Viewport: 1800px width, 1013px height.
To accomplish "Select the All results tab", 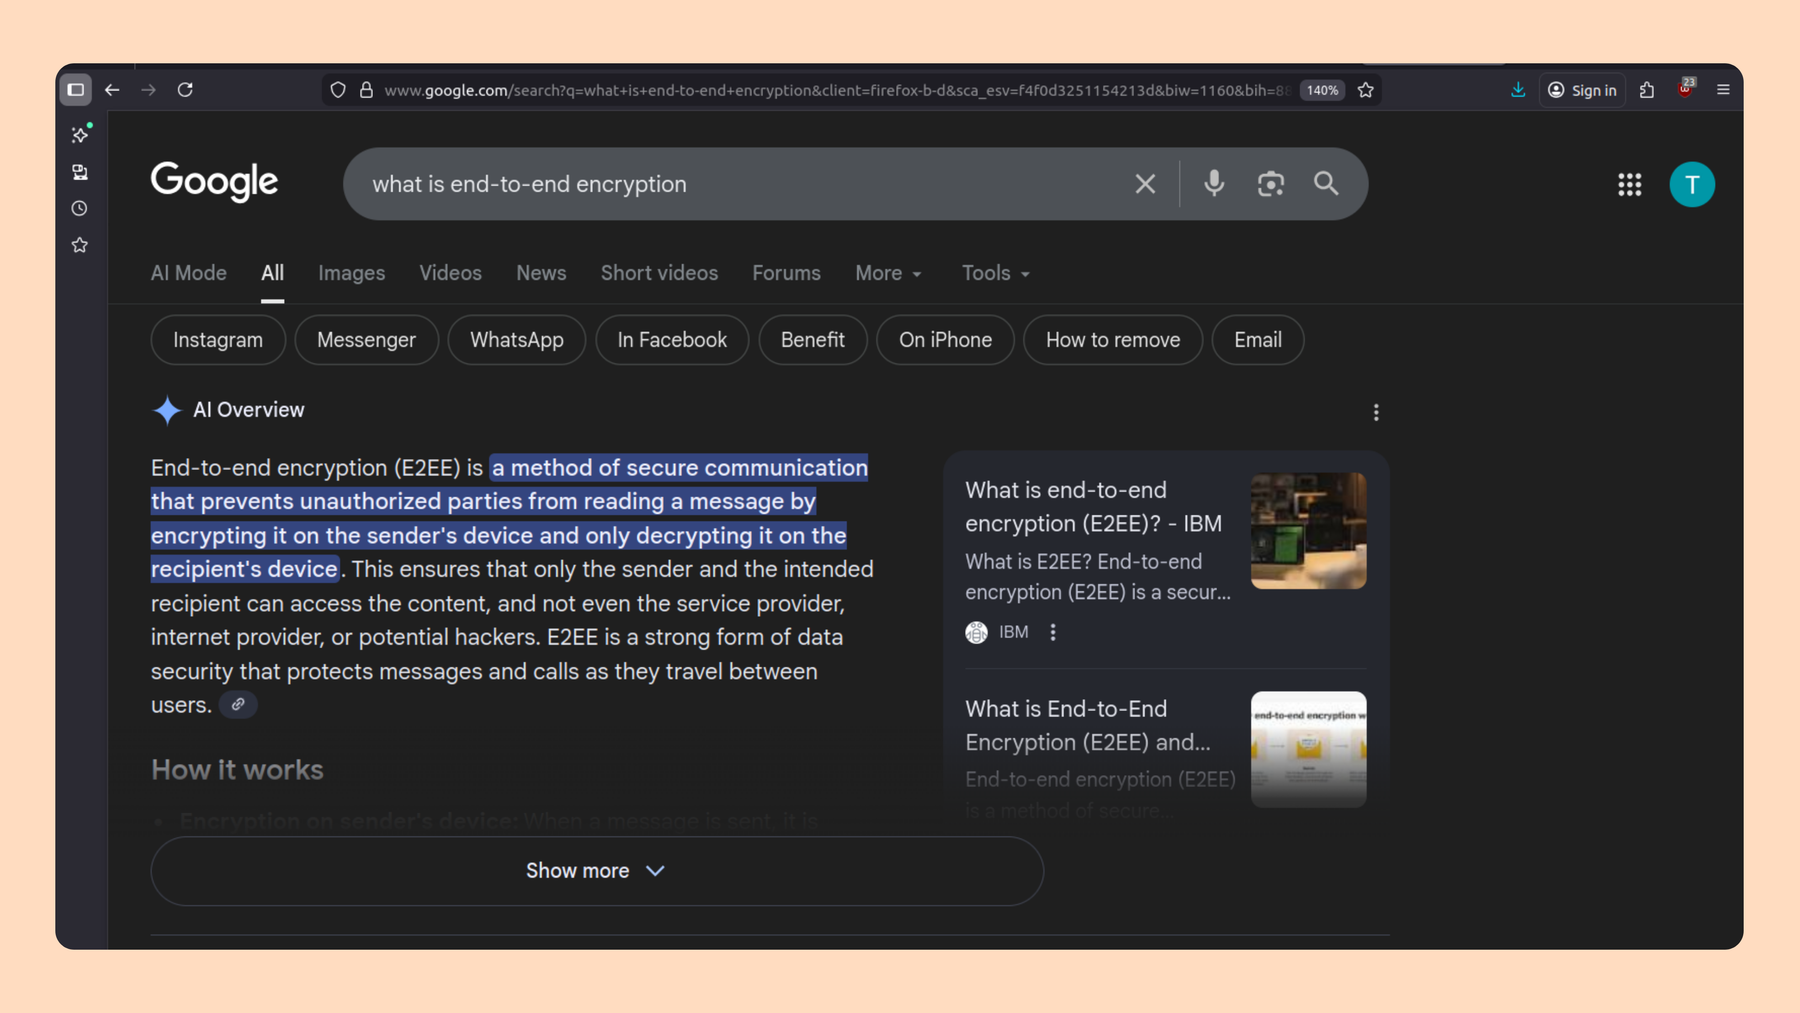I will (272, 273).
